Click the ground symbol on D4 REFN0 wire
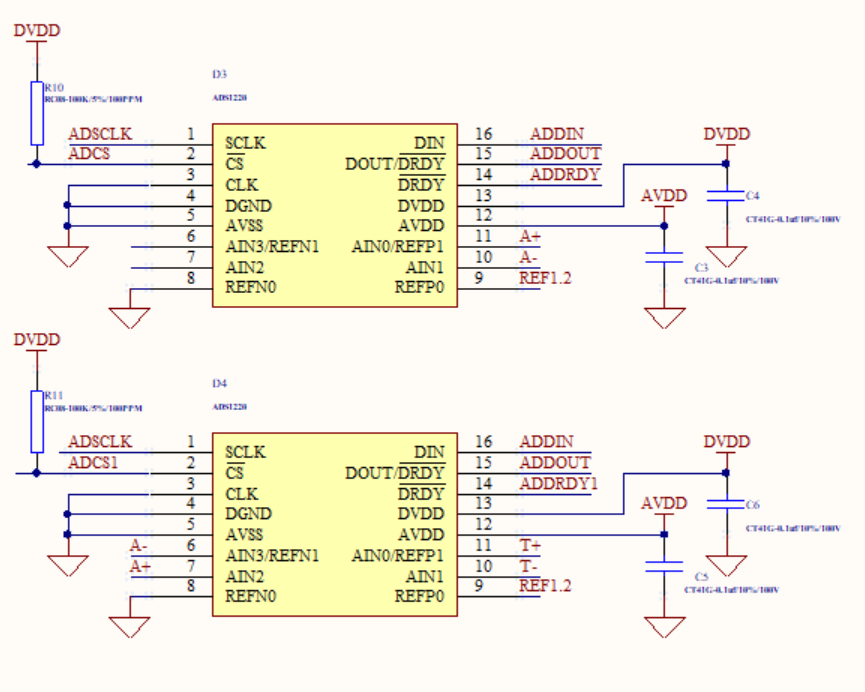The width and height of the screenshot is (865, 692). [130, 627]
